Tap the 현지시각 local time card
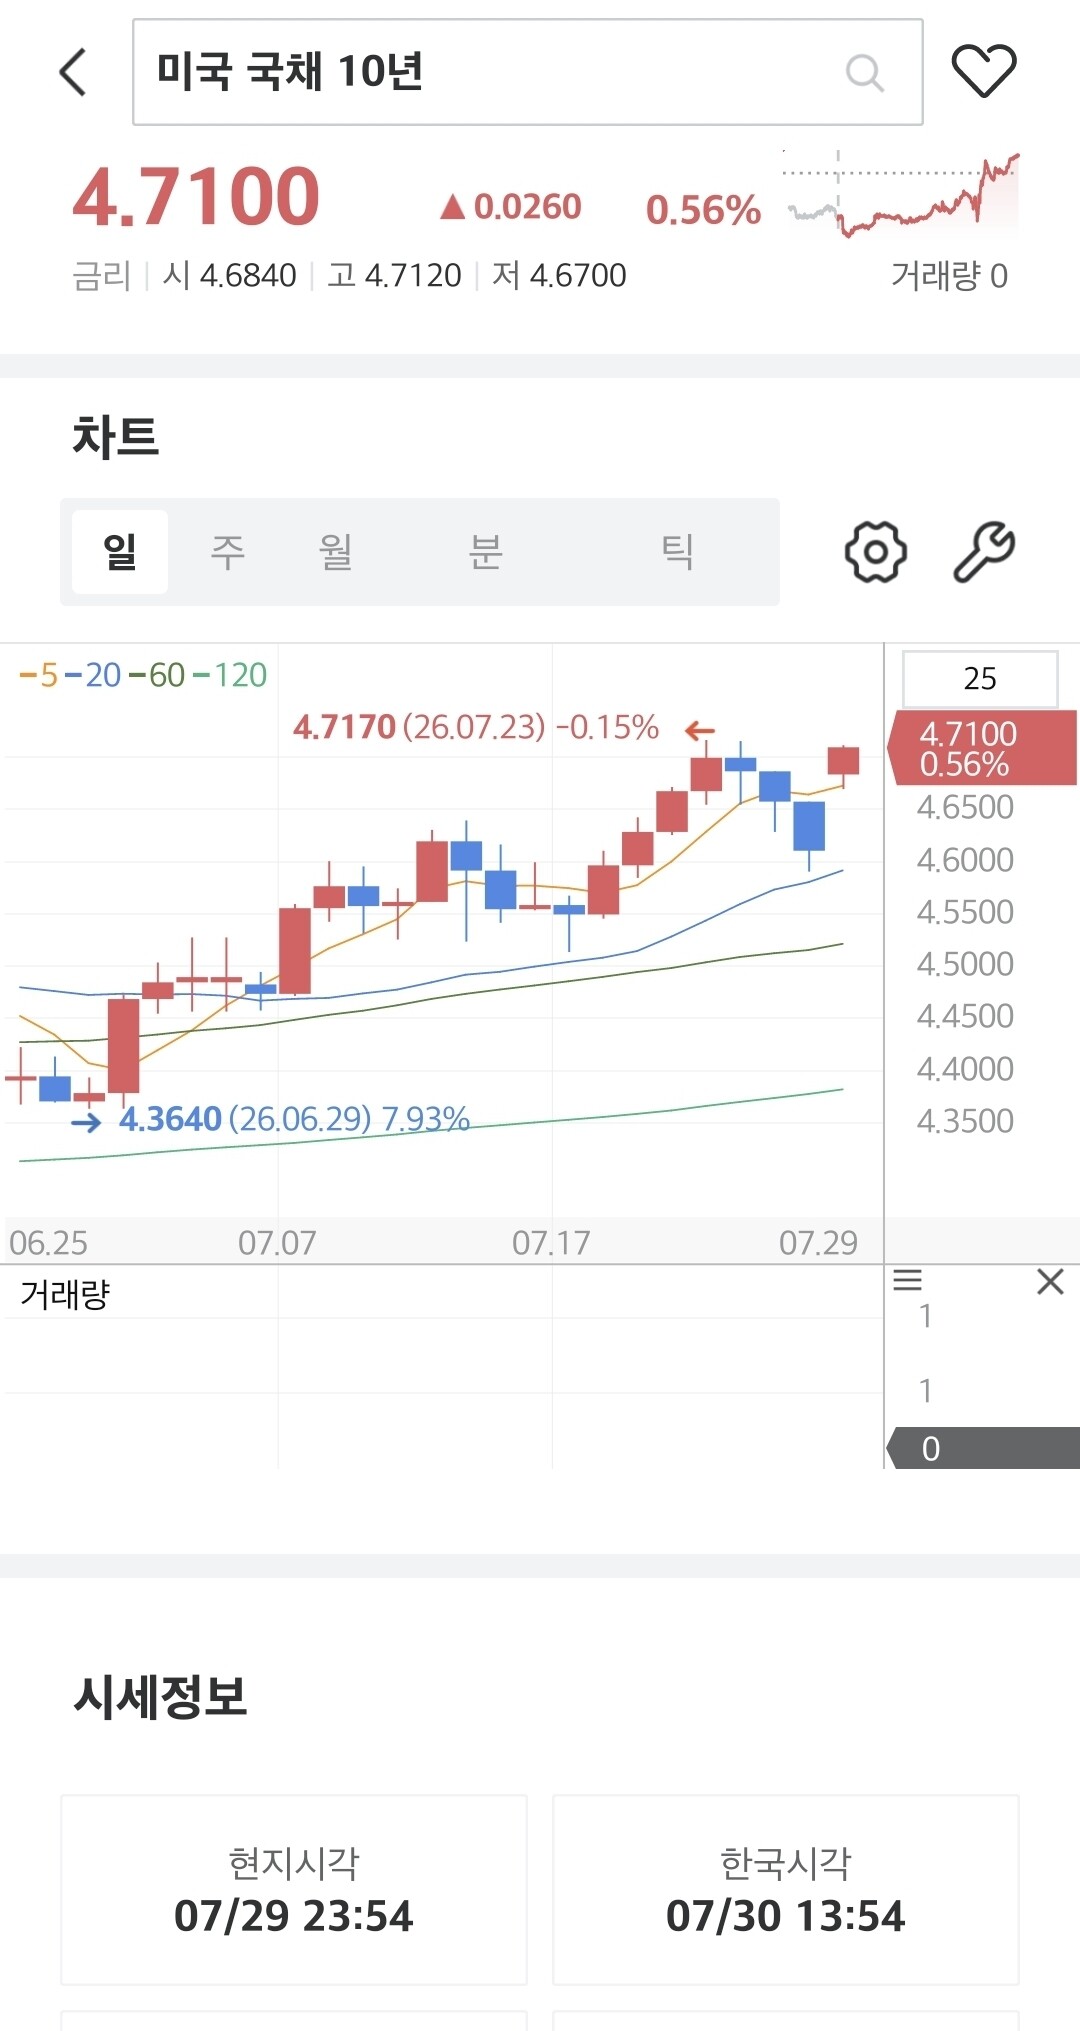The image size is (1080, 2031). 294,1890
